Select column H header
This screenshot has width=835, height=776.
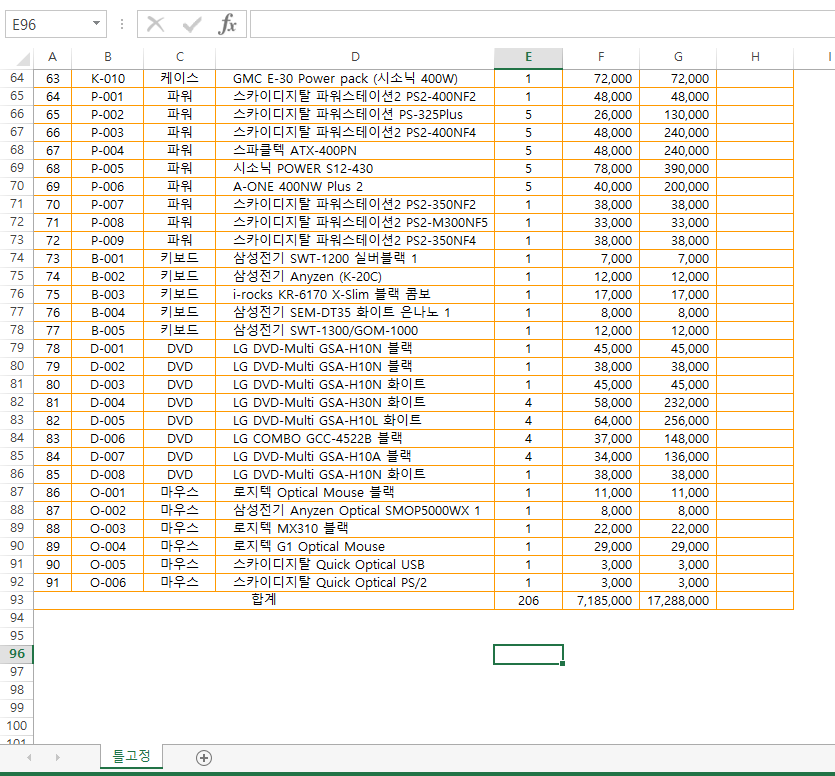[x=755, y=57]
